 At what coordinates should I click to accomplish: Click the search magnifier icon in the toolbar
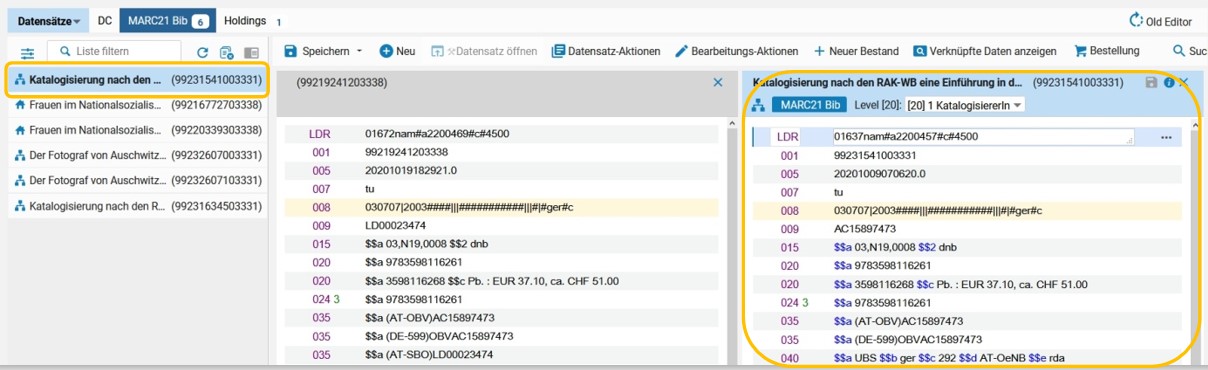(1179, 51)
